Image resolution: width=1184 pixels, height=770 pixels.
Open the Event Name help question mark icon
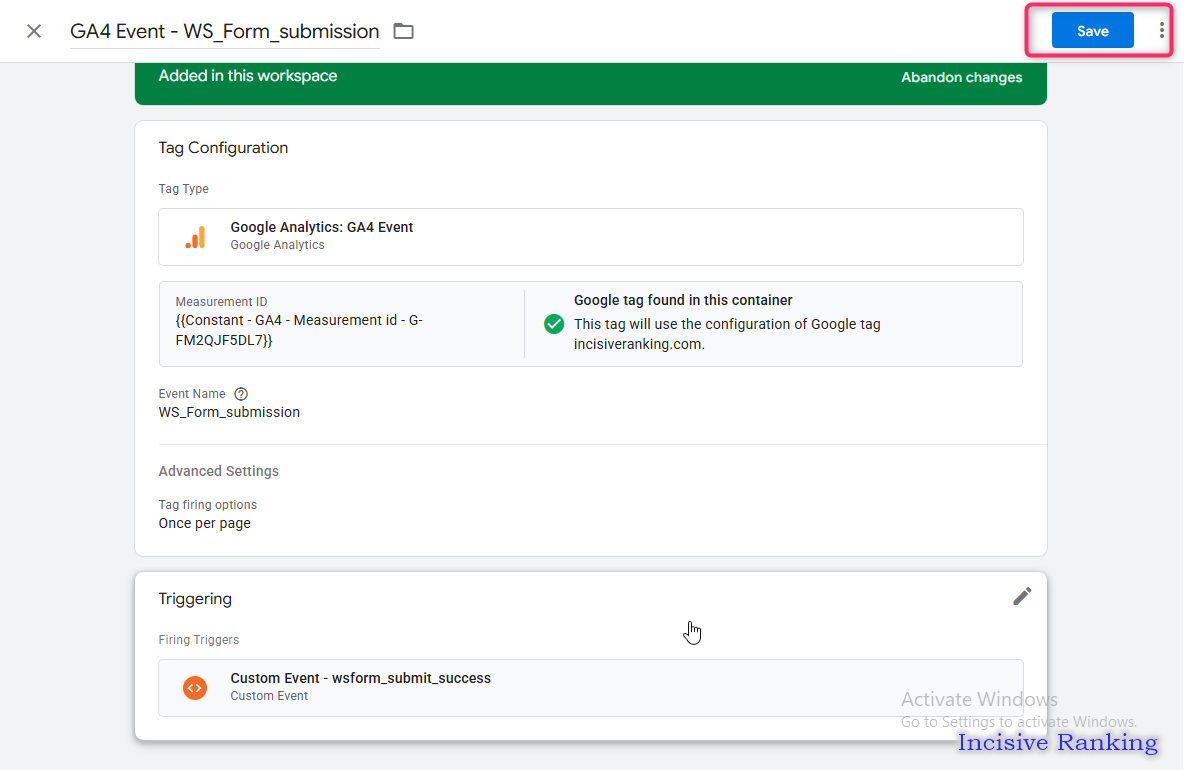(x=241, y=394)
